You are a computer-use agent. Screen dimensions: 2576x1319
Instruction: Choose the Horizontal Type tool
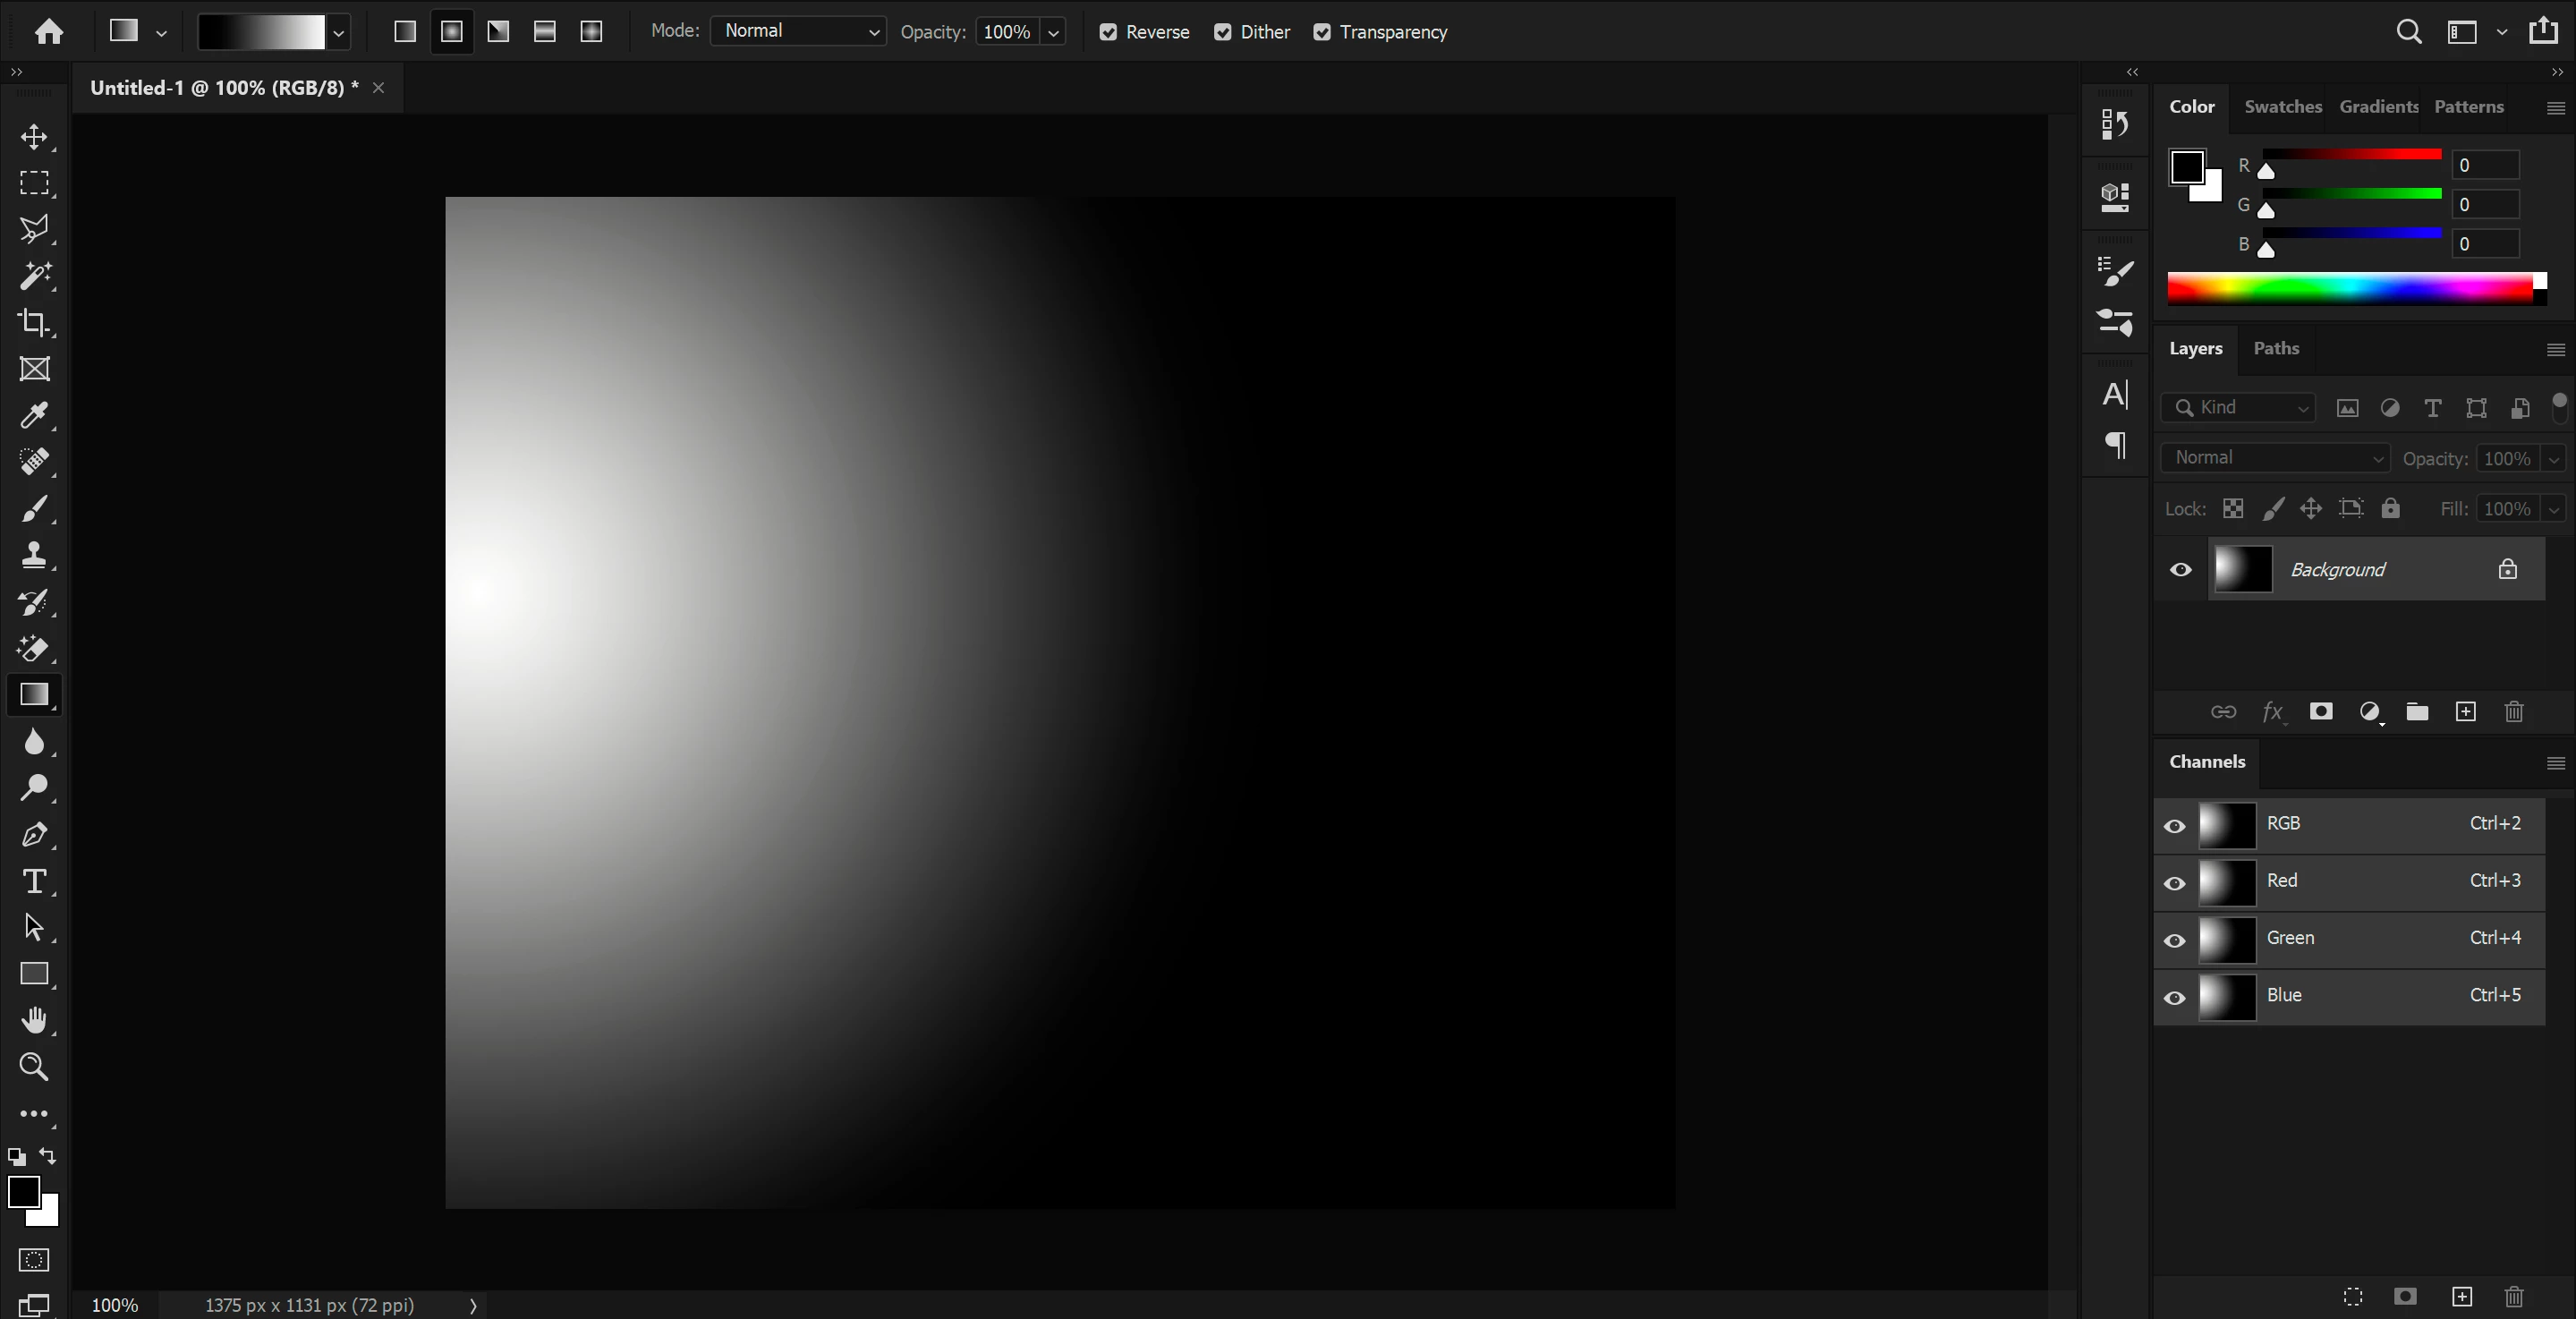pos(34,881)
